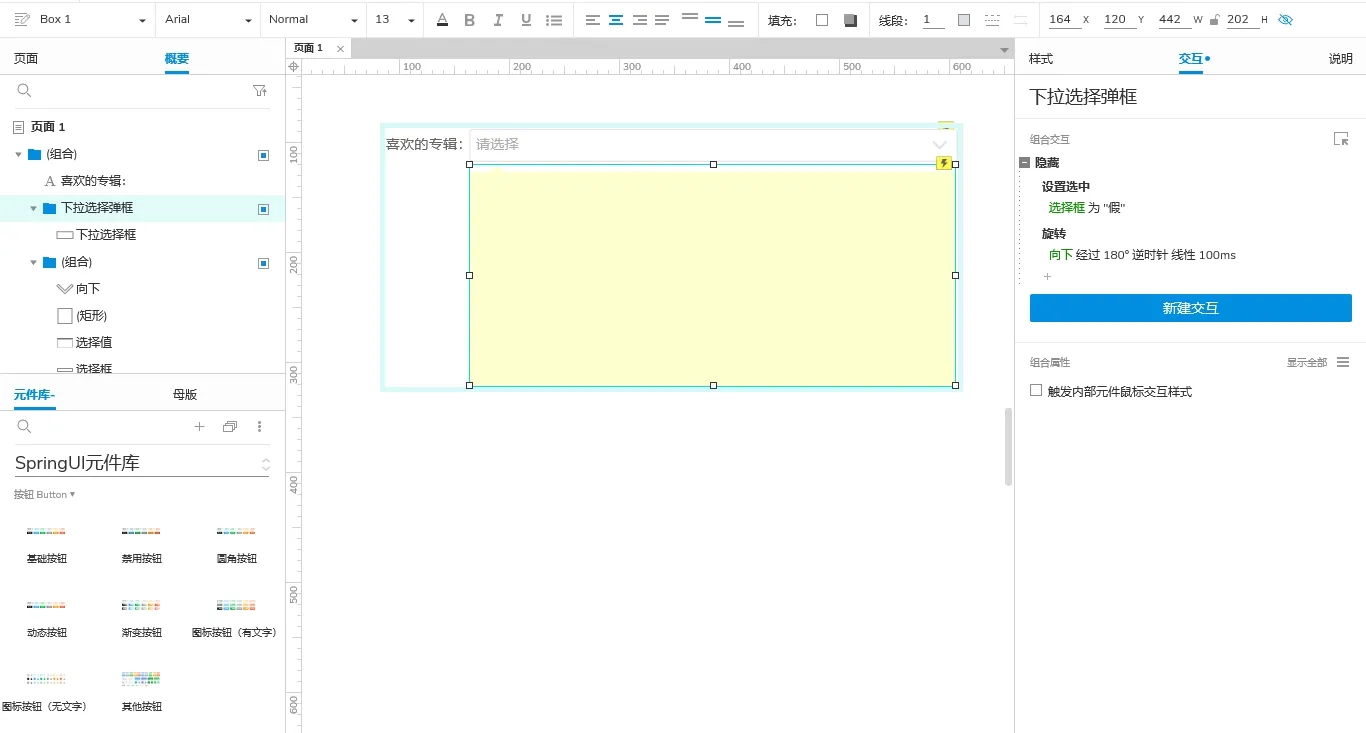This screenshot has height=733, width=1366.
Task: Align text to the left
Action: click(x=593, y=20)
